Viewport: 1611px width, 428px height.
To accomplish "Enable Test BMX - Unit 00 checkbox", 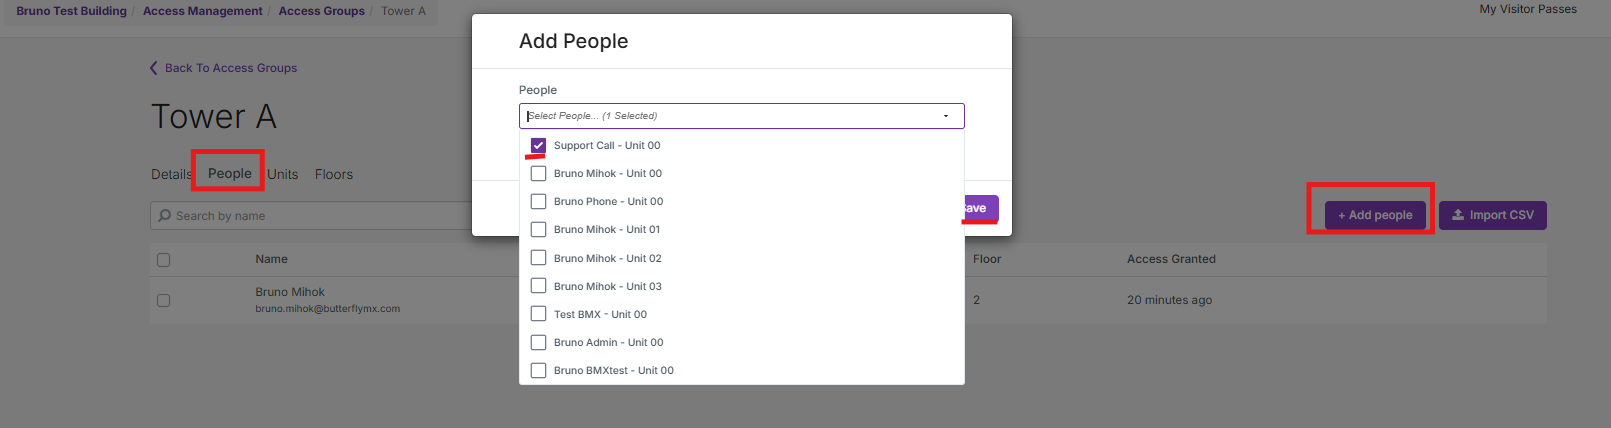I will click(x=538, y=314).
